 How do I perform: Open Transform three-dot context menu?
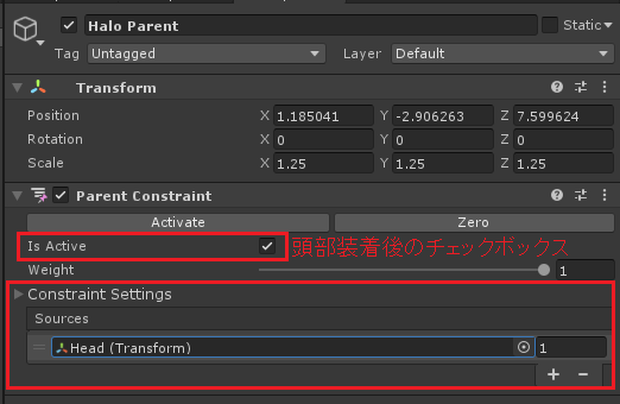pyautogui.click(x=604, y=87)
